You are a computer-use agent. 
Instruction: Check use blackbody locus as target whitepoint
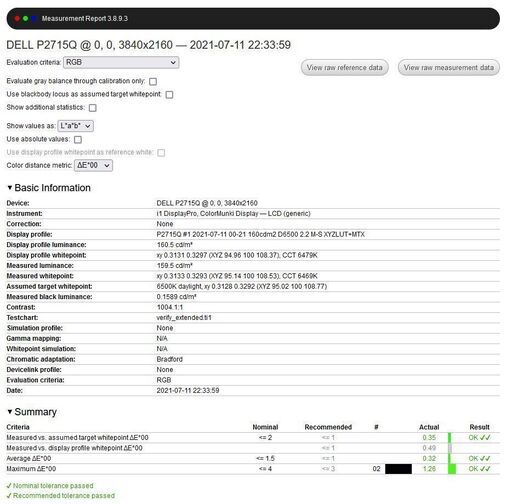(169, 95)
